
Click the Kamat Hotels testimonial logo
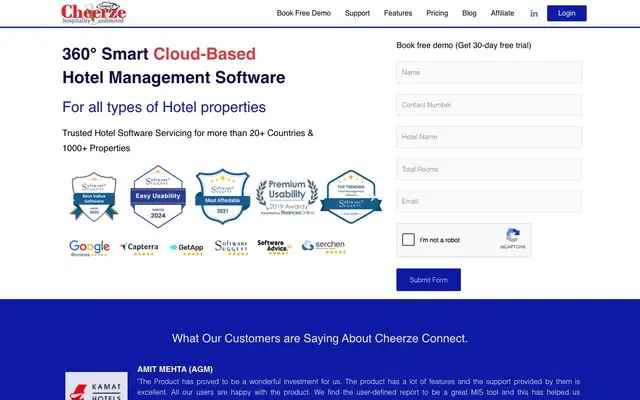(96, 386)
